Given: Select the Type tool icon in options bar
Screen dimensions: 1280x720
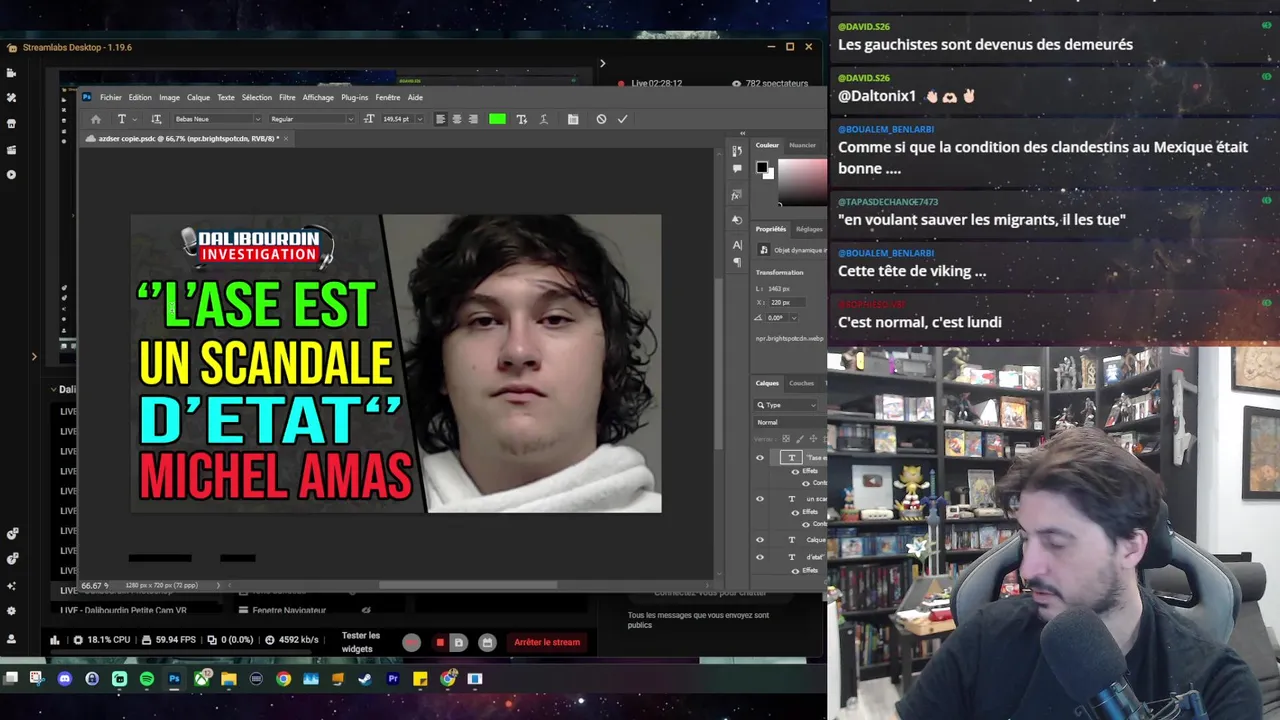Looking at the screenshot, I should 122,119.
